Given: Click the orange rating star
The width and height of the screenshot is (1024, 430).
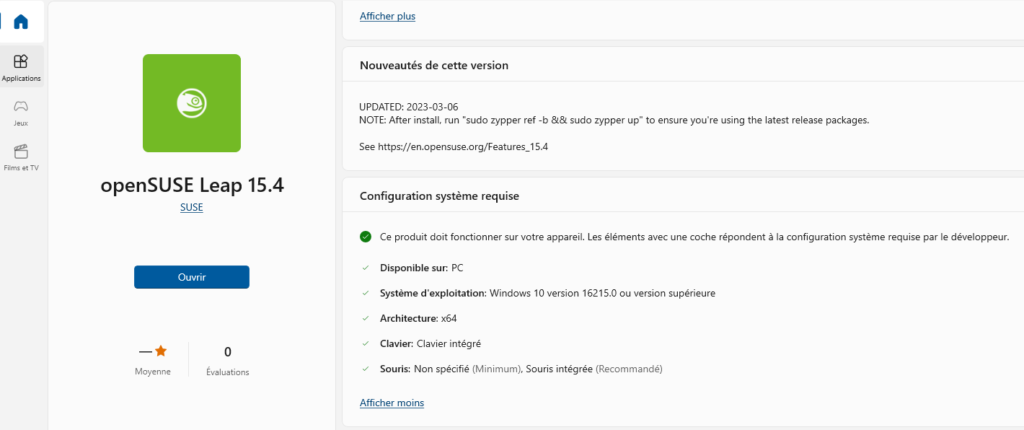Looking at the screenshot, I should pos(161,352).
